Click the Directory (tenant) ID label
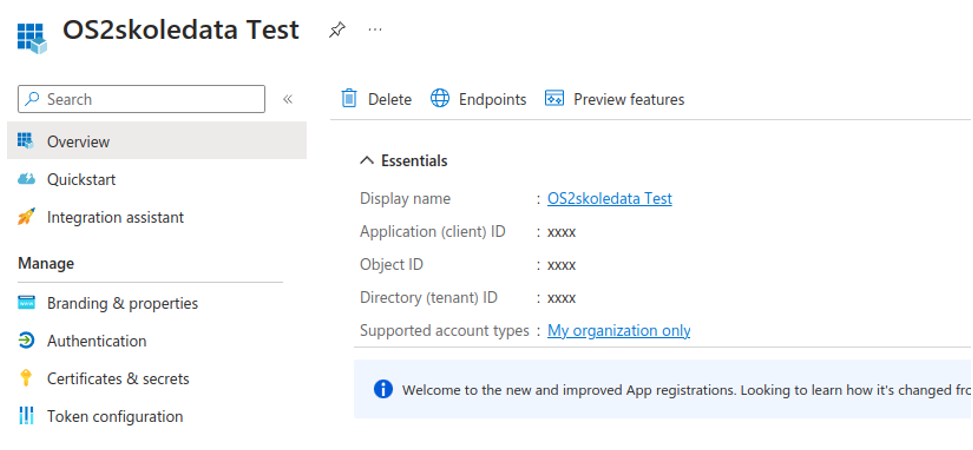The width and height of the screenshot is (973, 450). point(429,297)
